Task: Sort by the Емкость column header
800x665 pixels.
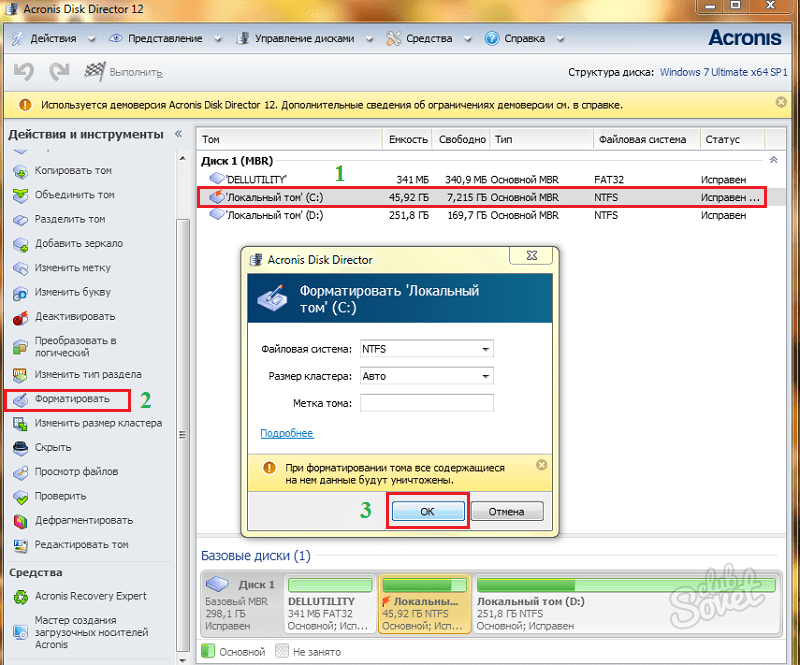Action: pos(408,139)
